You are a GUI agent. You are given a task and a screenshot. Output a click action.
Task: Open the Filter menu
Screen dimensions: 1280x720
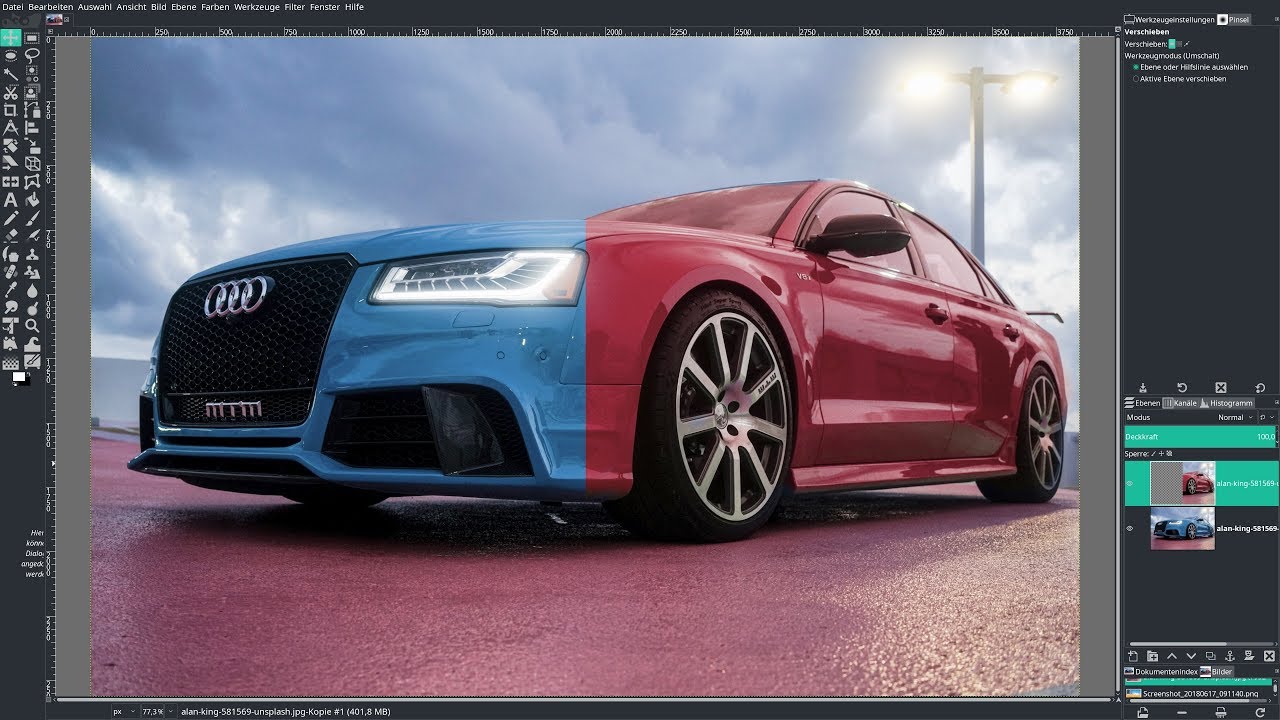[294, 7]
